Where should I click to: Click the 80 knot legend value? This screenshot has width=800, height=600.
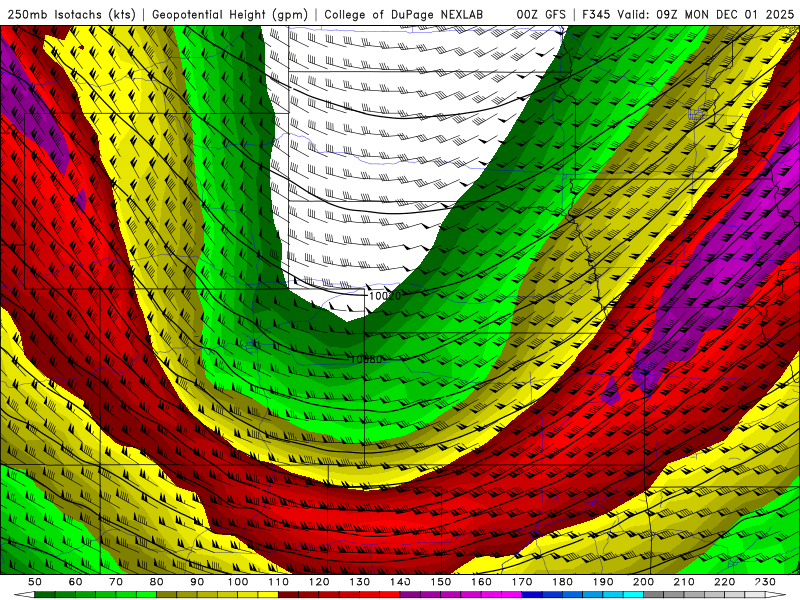(157, 582)
